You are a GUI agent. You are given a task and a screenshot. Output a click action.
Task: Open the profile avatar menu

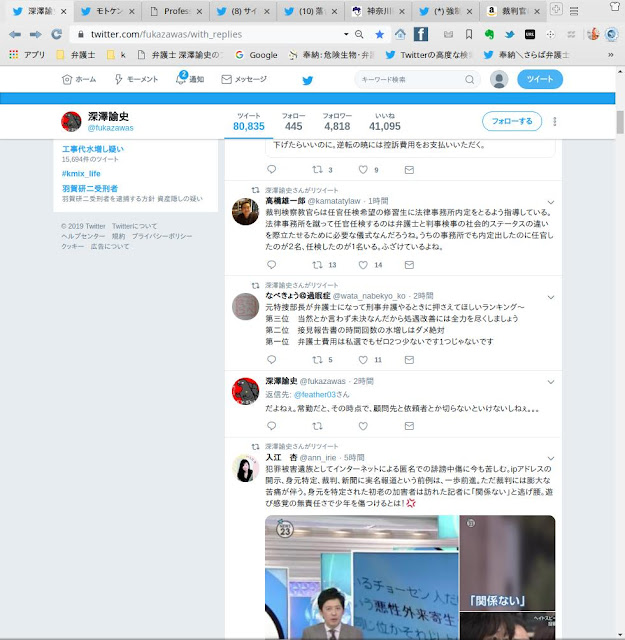tap(499, 79)
